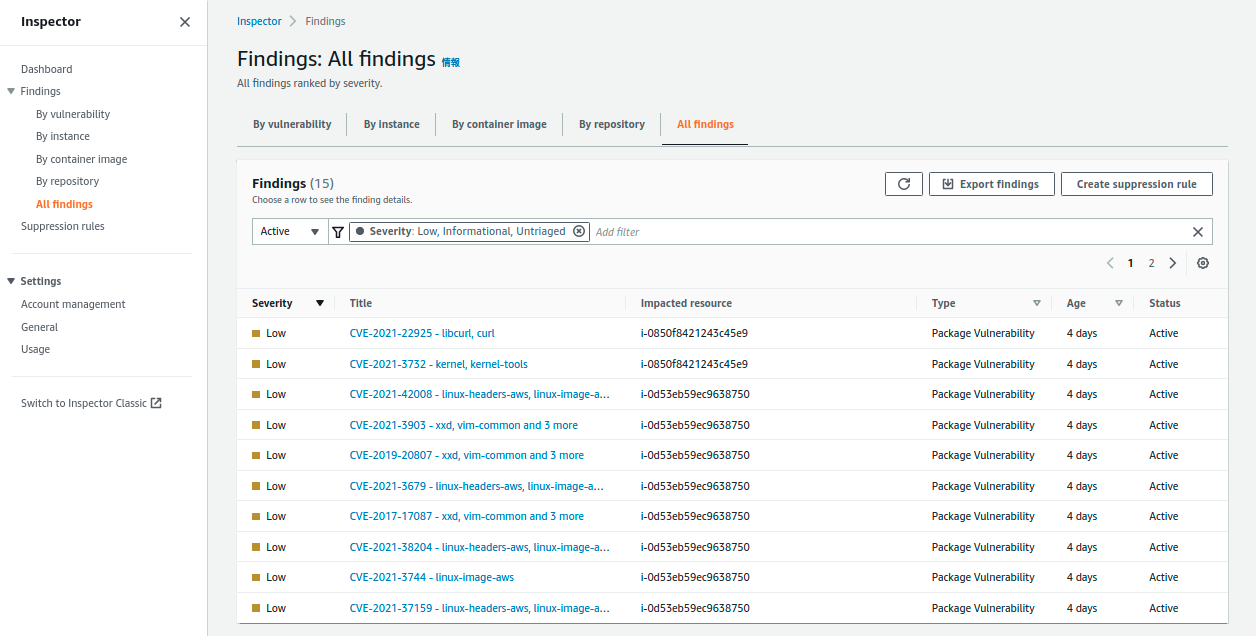Open the Active status dropdown
The image size is (1256, 636).
(x=290, y=232)
